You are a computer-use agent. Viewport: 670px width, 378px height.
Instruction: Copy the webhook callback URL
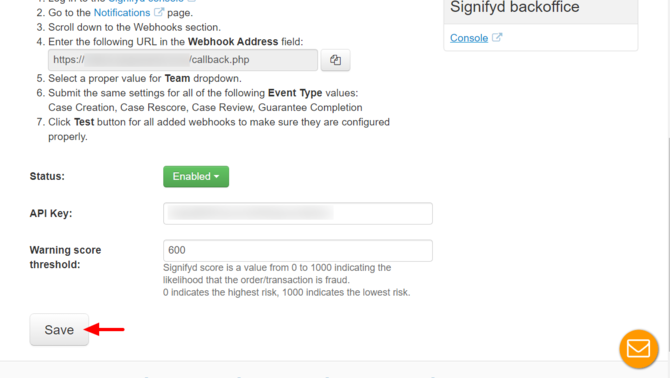[335, 60]
